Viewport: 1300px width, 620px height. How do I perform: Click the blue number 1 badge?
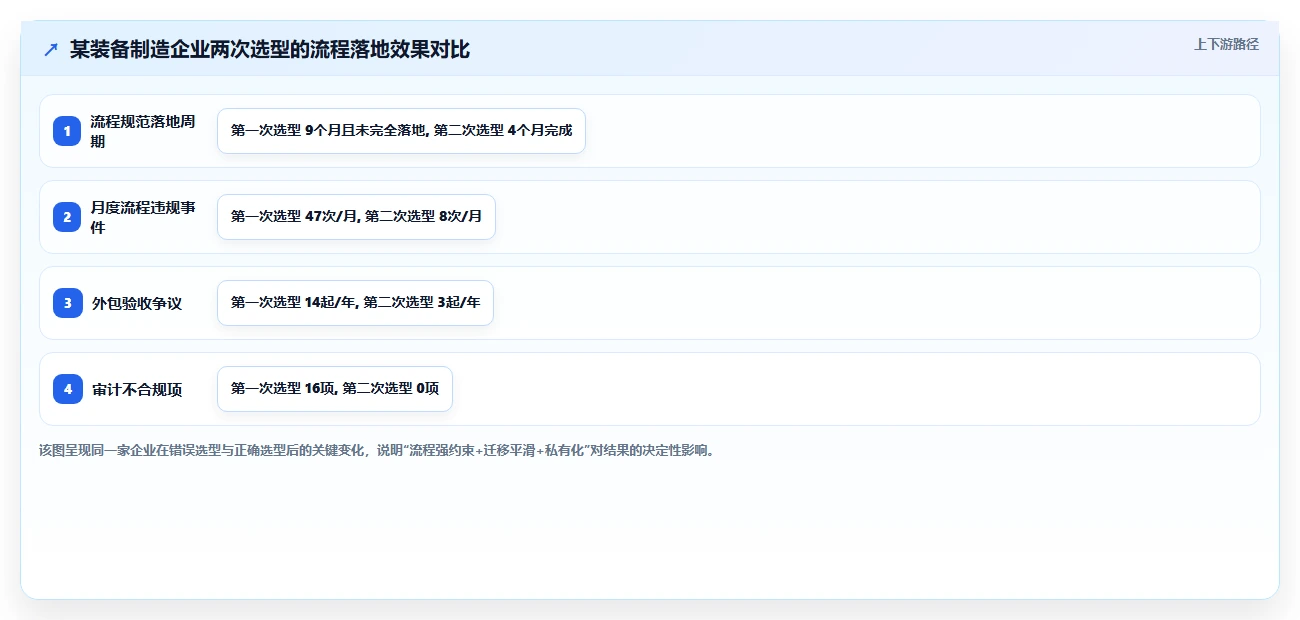pos(68,131)
